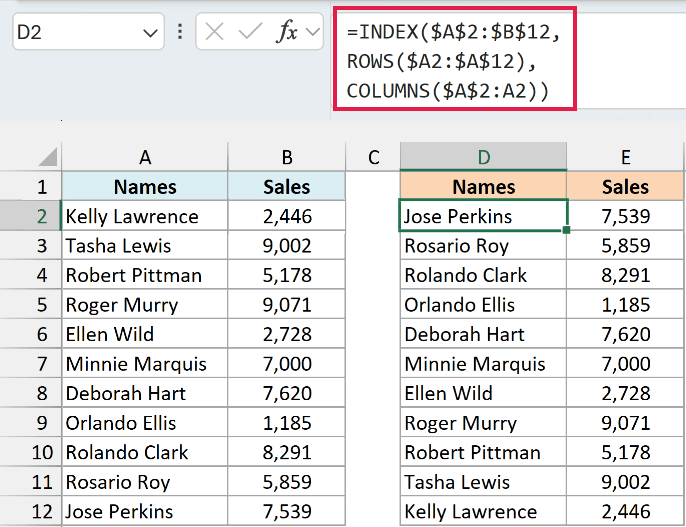Screen dimensions: 686x527
Task: Select empty cell C2
Action: 373,216
